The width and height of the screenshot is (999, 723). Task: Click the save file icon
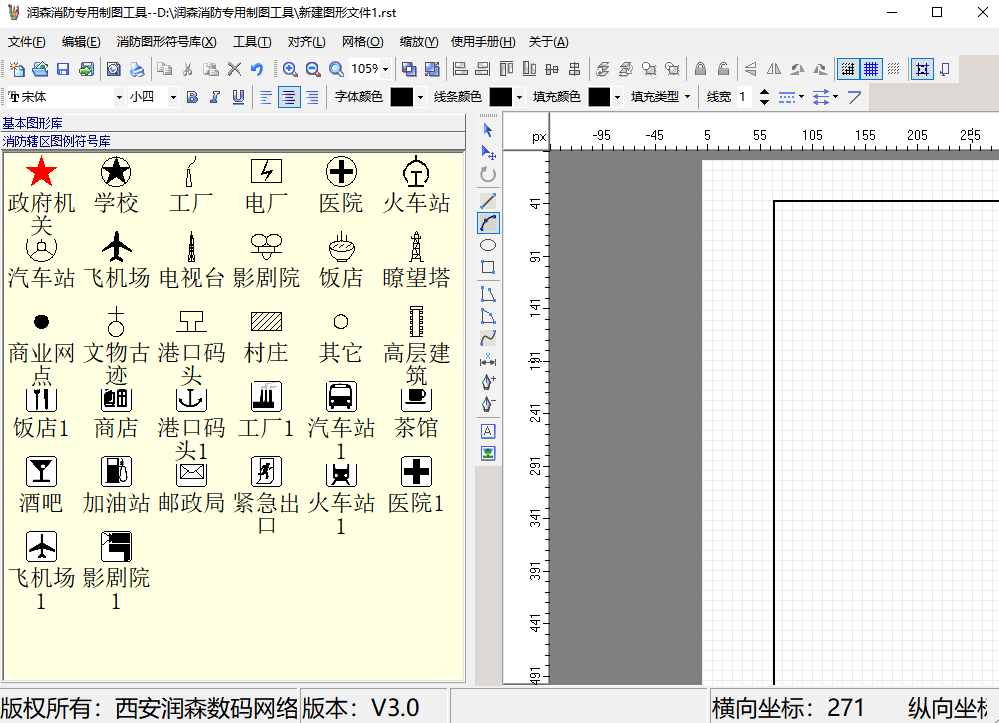tap(63, 69)
